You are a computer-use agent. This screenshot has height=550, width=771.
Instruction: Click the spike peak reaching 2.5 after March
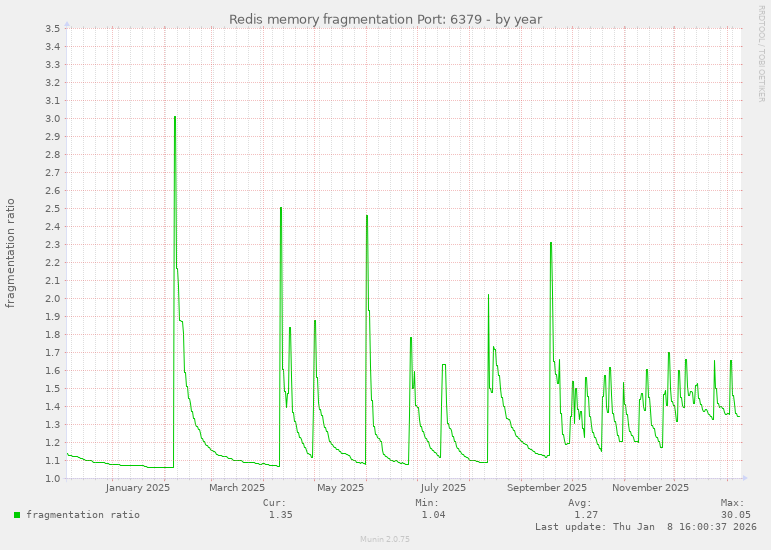pos(281,208)
